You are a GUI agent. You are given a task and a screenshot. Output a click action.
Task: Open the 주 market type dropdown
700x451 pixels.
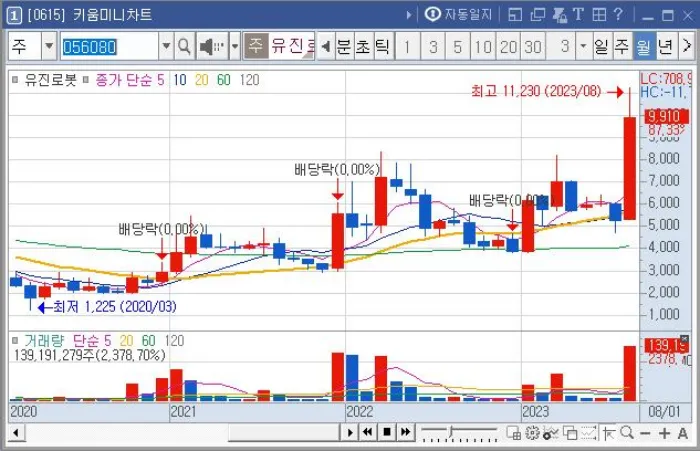click(x=49, y=46)
